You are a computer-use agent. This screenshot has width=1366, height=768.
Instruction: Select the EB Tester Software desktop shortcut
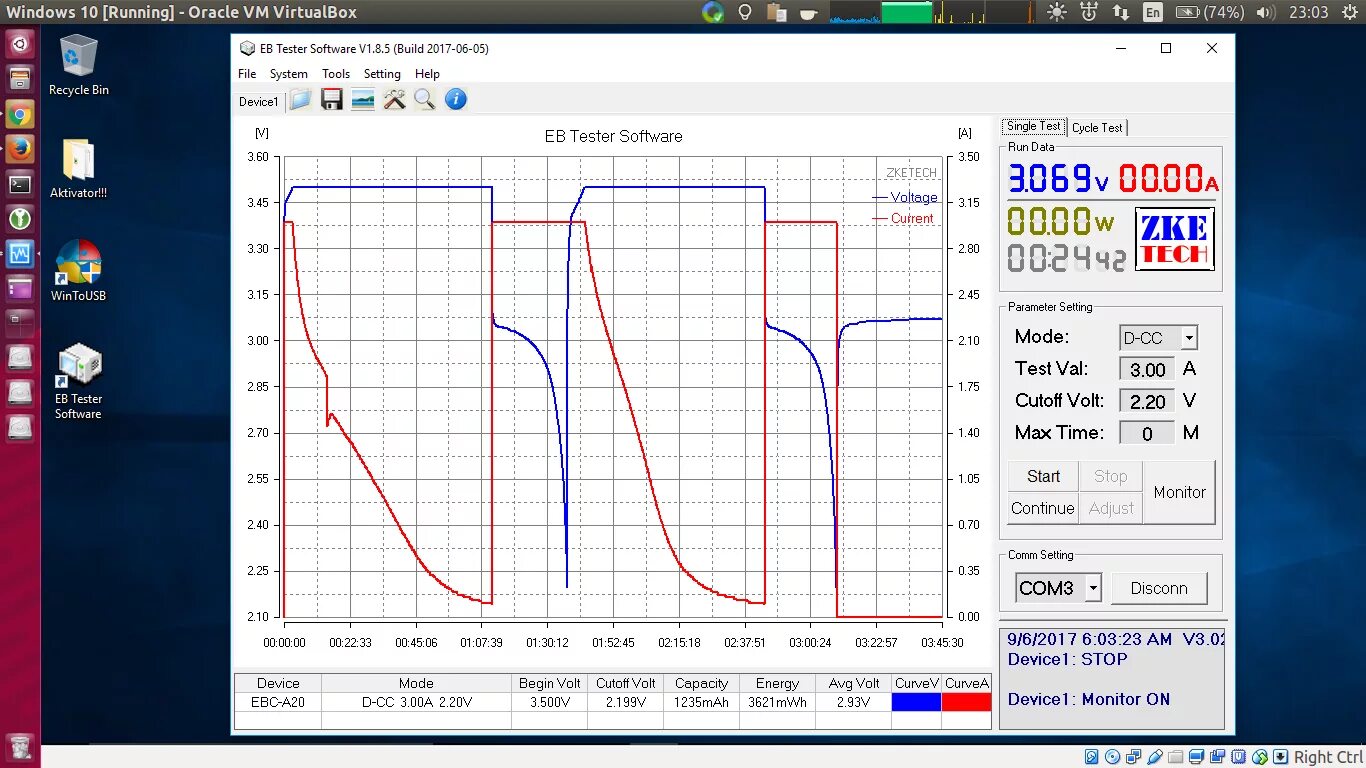78,382
